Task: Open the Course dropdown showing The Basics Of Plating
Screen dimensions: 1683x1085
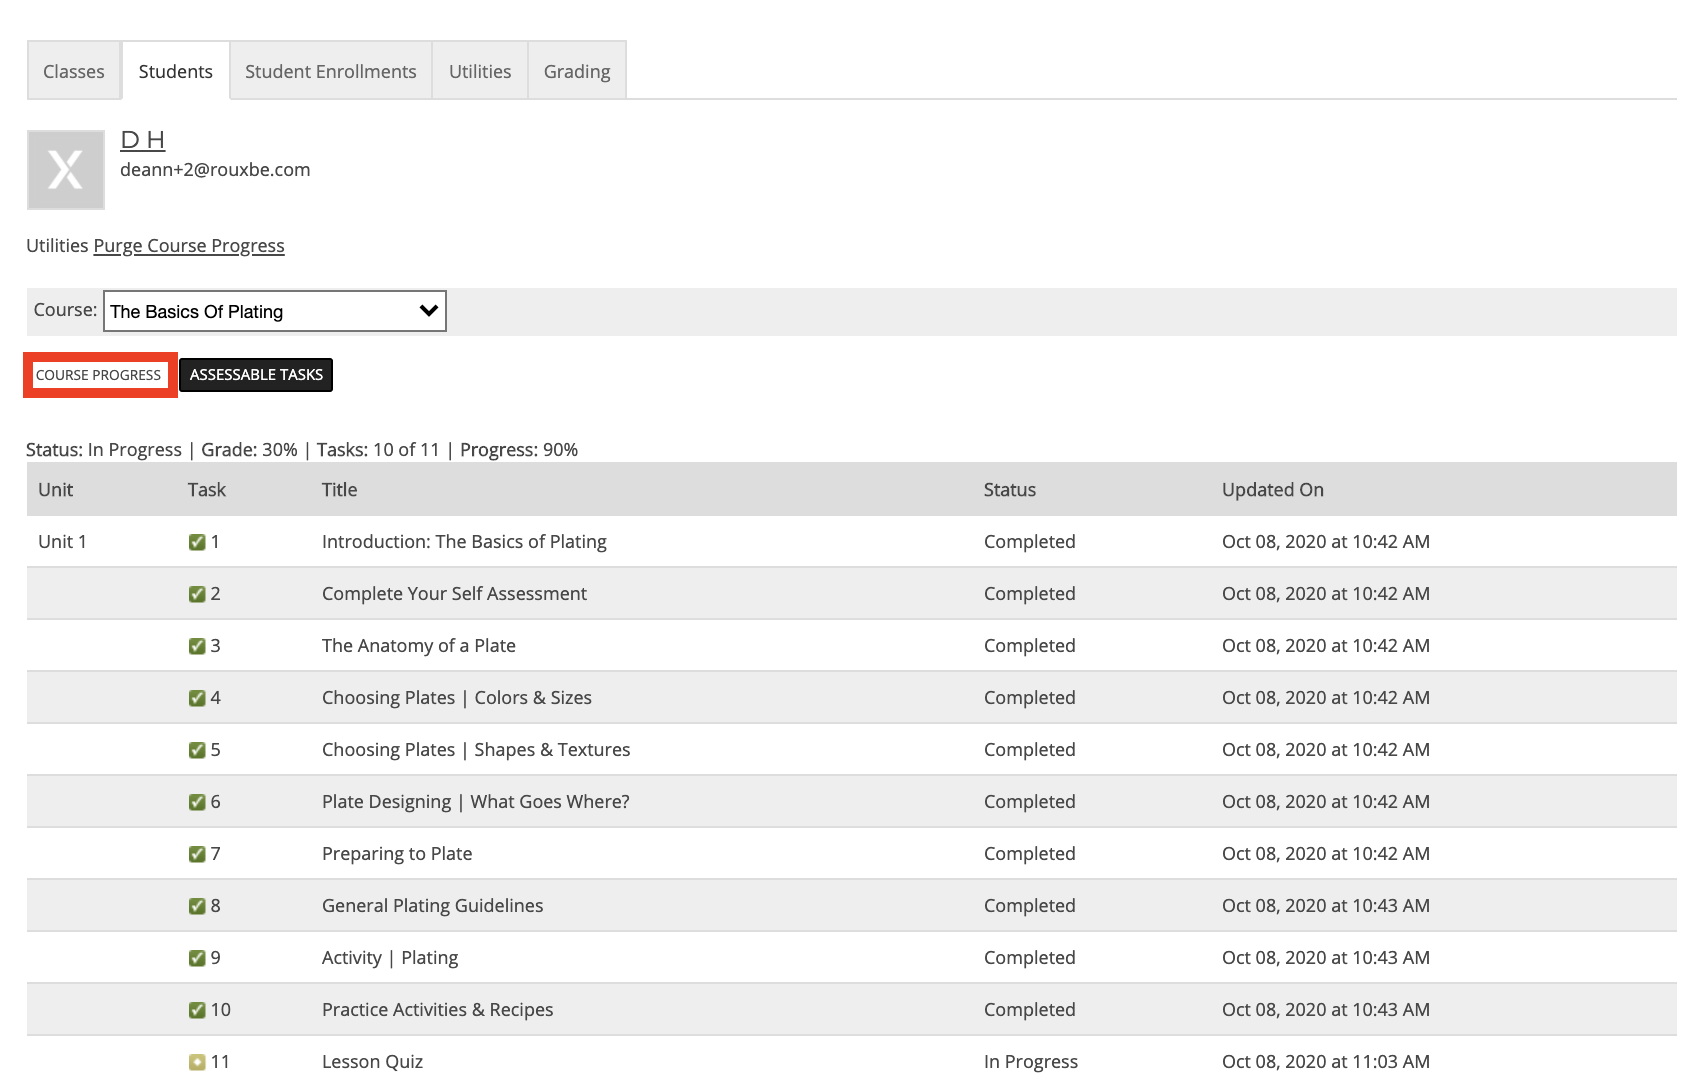Action: coord(275,311)
